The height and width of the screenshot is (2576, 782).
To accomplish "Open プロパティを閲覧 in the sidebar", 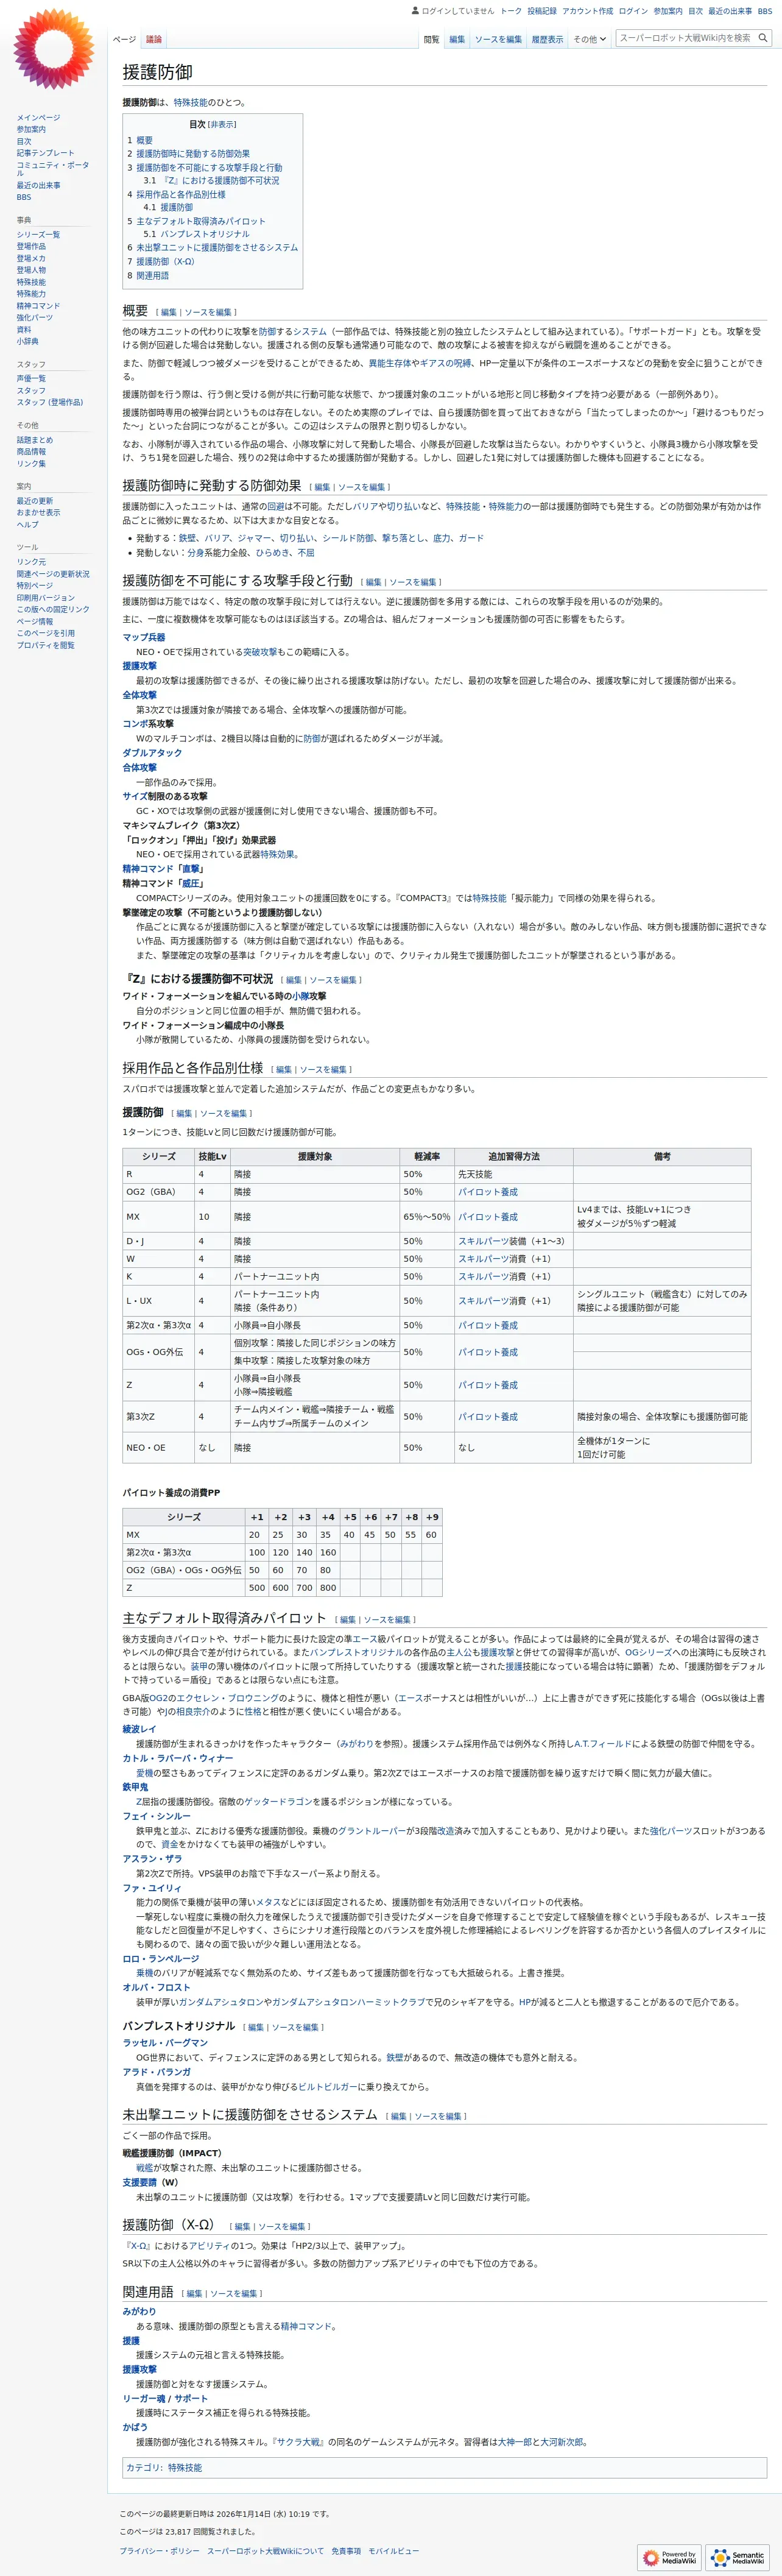I will [x=45, y=646].
